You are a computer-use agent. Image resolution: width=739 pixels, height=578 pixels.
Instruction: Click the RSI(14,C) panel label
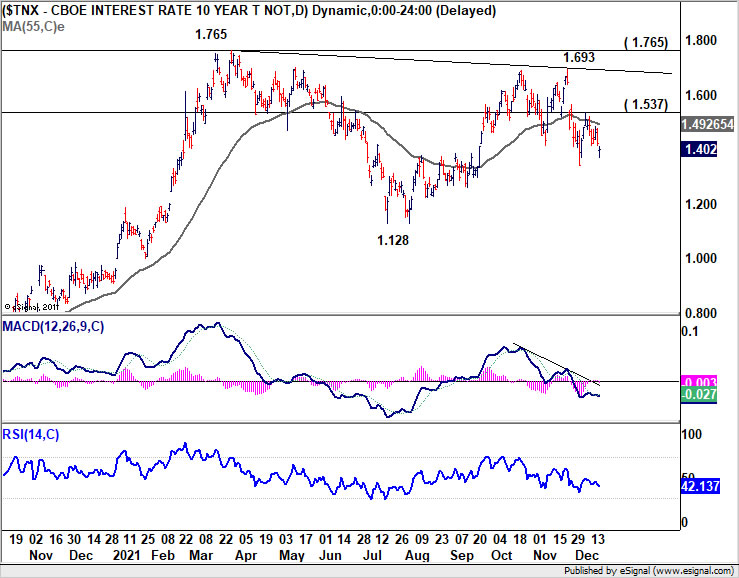(31, 434)
